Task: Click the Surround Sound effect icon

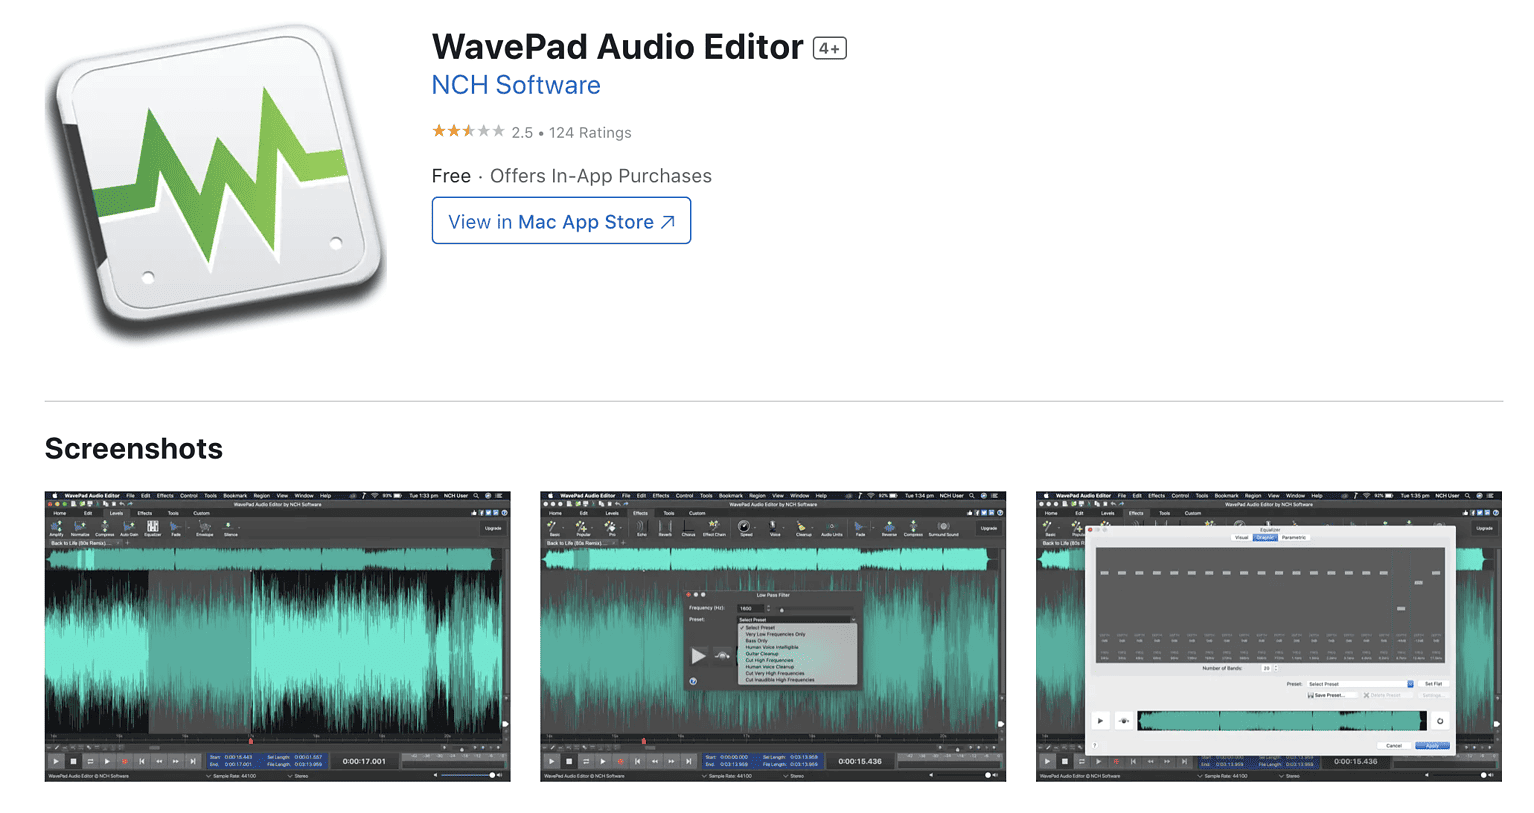Action: [x=943, y=528]
